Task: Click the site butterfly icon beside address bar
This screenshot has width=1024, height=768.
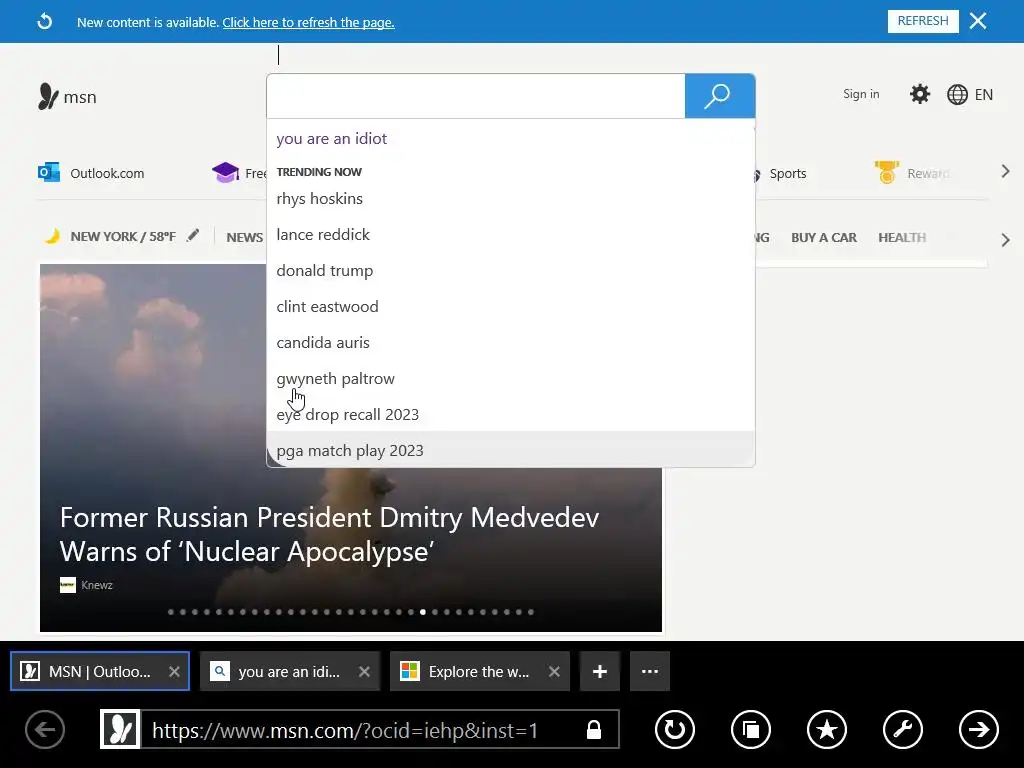Action: pos(120,729)
